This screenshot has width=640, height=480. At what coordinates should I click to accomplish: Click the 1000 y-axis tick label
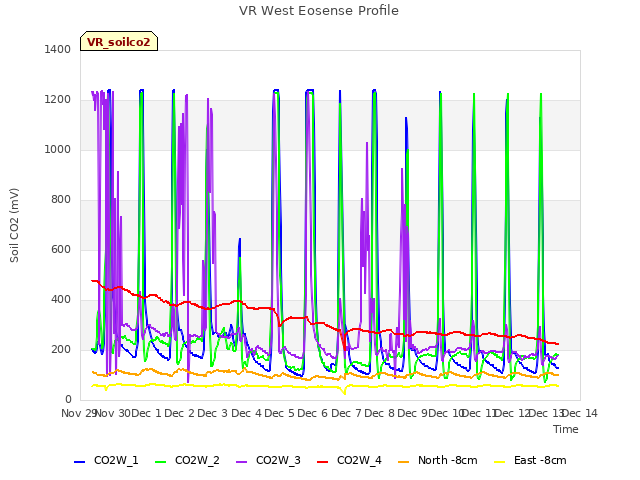coord(58,149)
